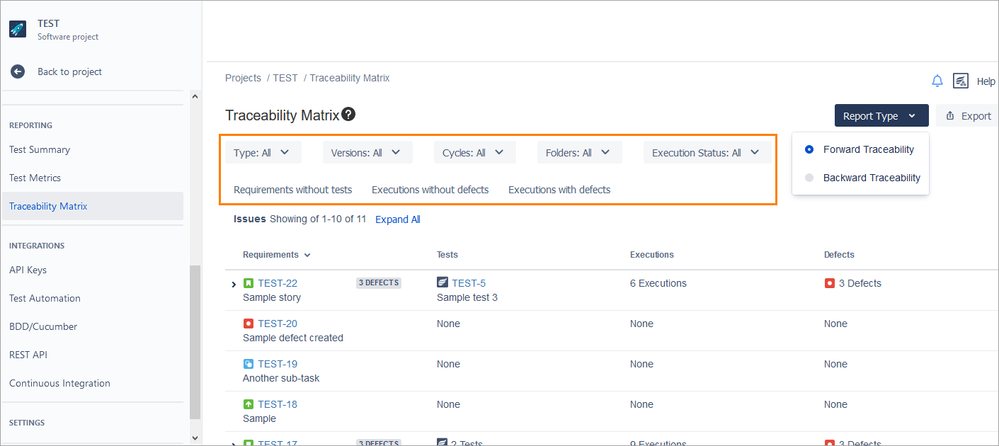Click the Export icon
Image resolution: width=999 pixels, height=446 pixels.
pyautogui.click(x=950, y=116)
